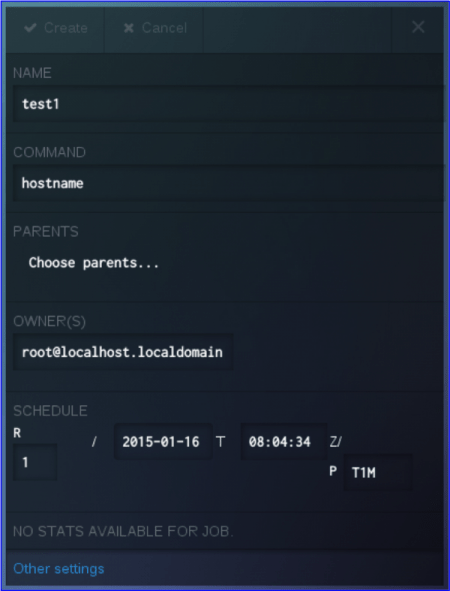This screenshot has width=450, height=591.
Task: Open the Choose parents selector
Action: (94, 262)
